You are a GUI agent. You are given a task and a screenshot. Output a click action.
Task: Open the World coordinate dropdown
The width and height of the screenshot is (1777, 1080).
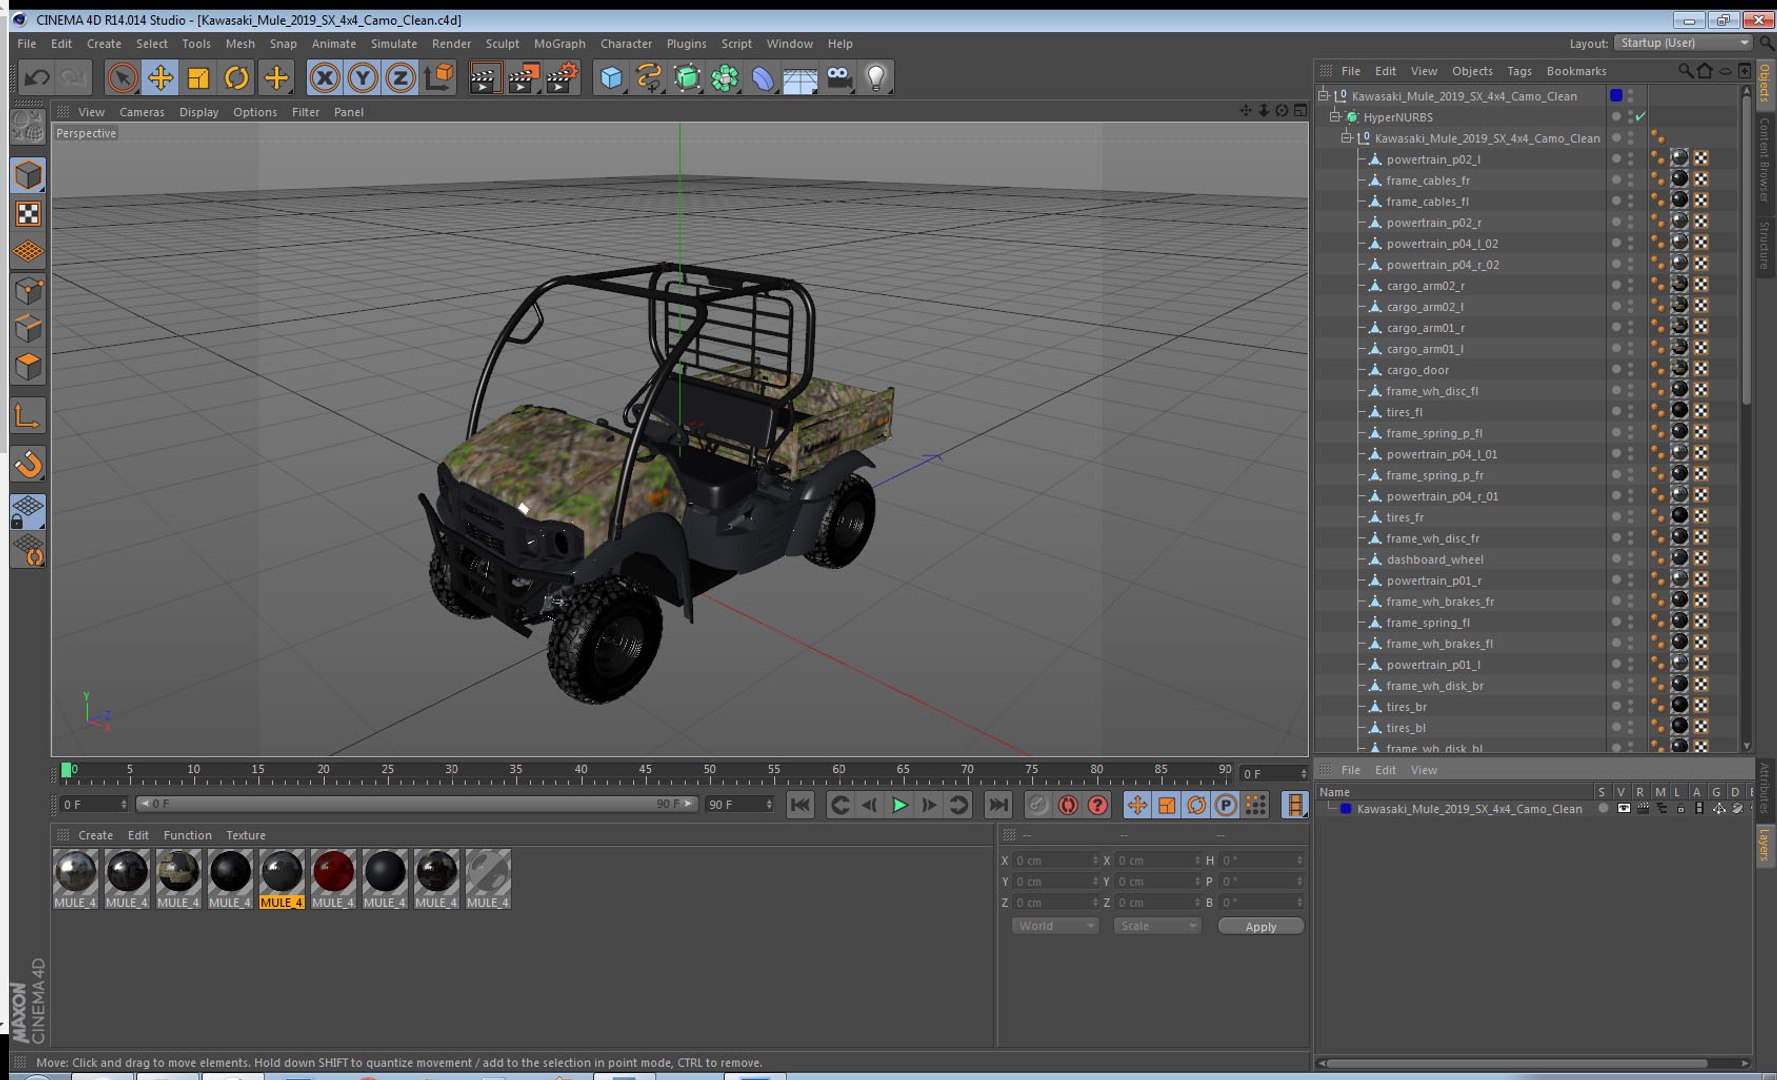pyautogui.click(x=1055, y=926)
